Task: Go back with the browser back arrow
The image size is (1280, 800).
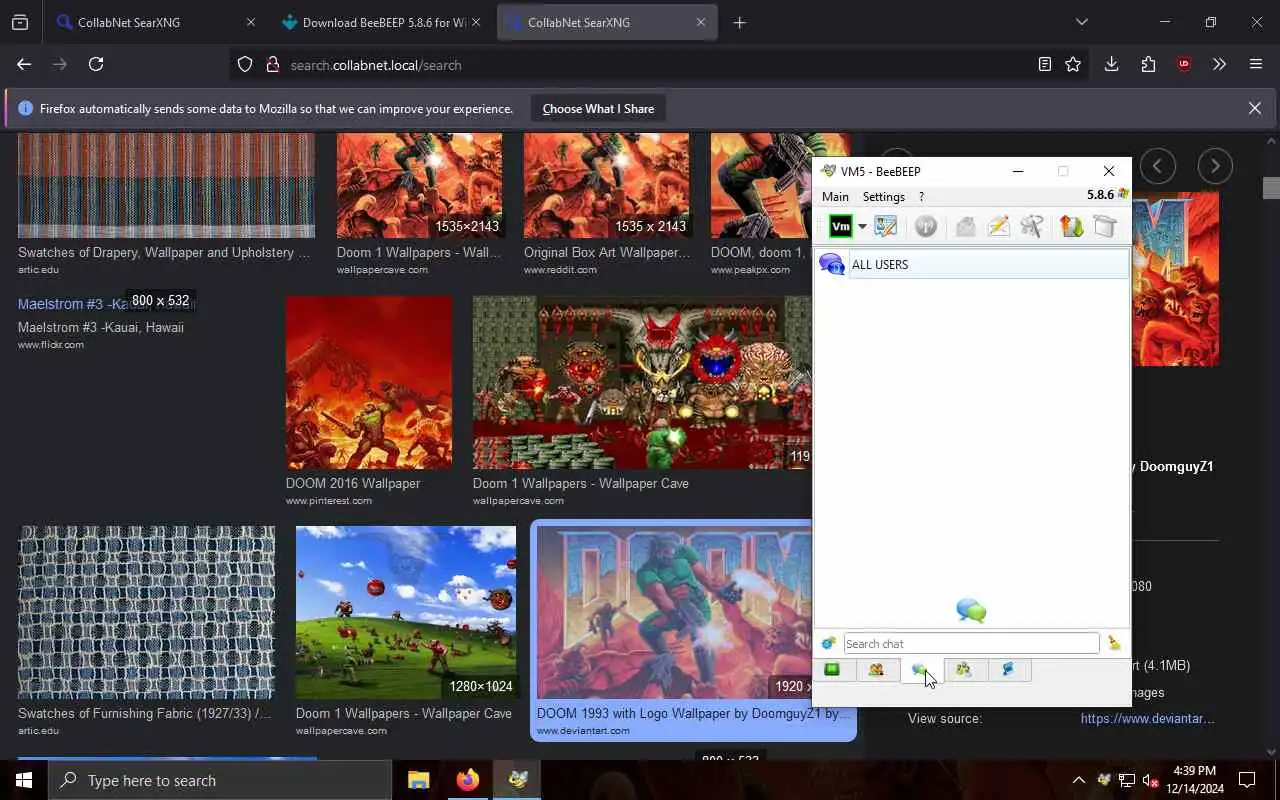Action: [24, 64]
